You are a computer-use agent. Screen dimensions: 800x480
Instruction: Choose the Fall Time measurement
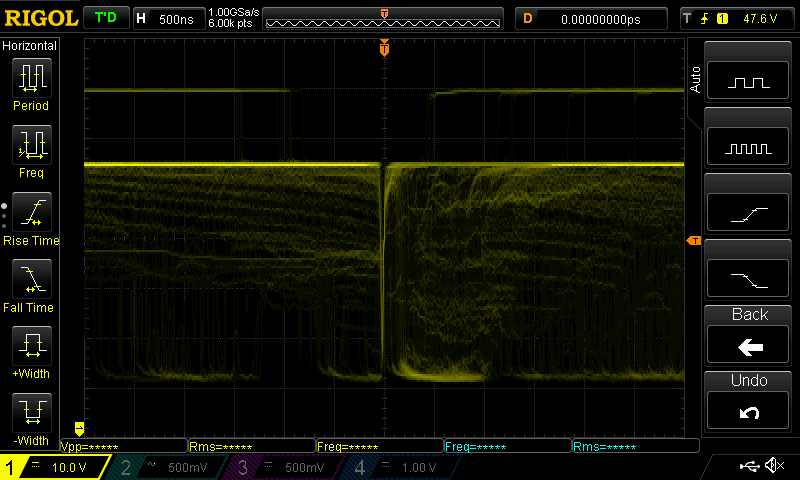click(x=31, y=286)
